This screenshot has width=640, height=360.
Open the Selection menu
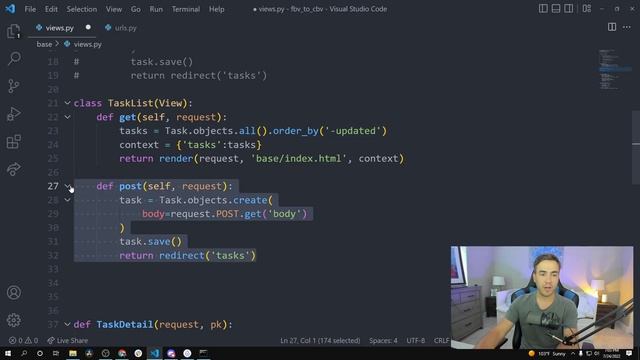(x=82, y=9)
